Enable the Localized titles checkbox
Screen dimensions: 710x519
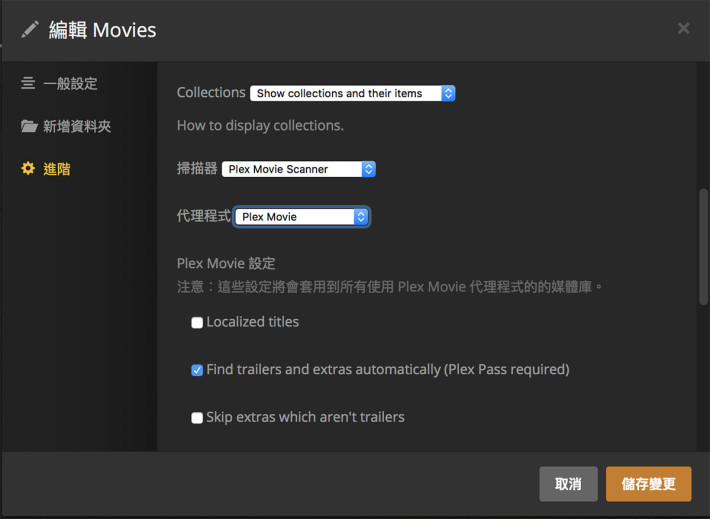coord(197,322)
